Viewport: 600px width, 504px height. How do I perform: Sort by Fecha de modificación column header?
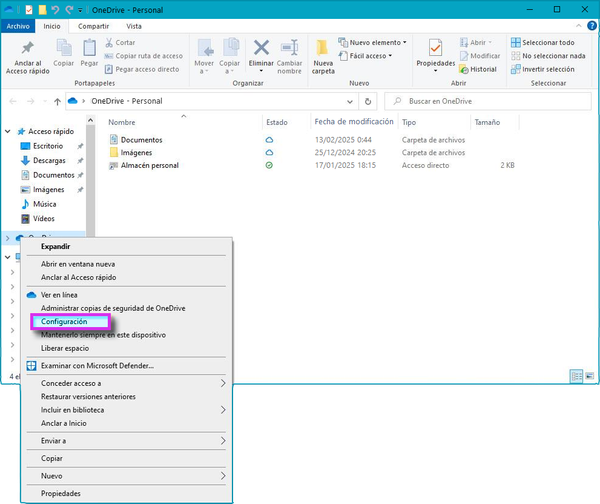354,122
